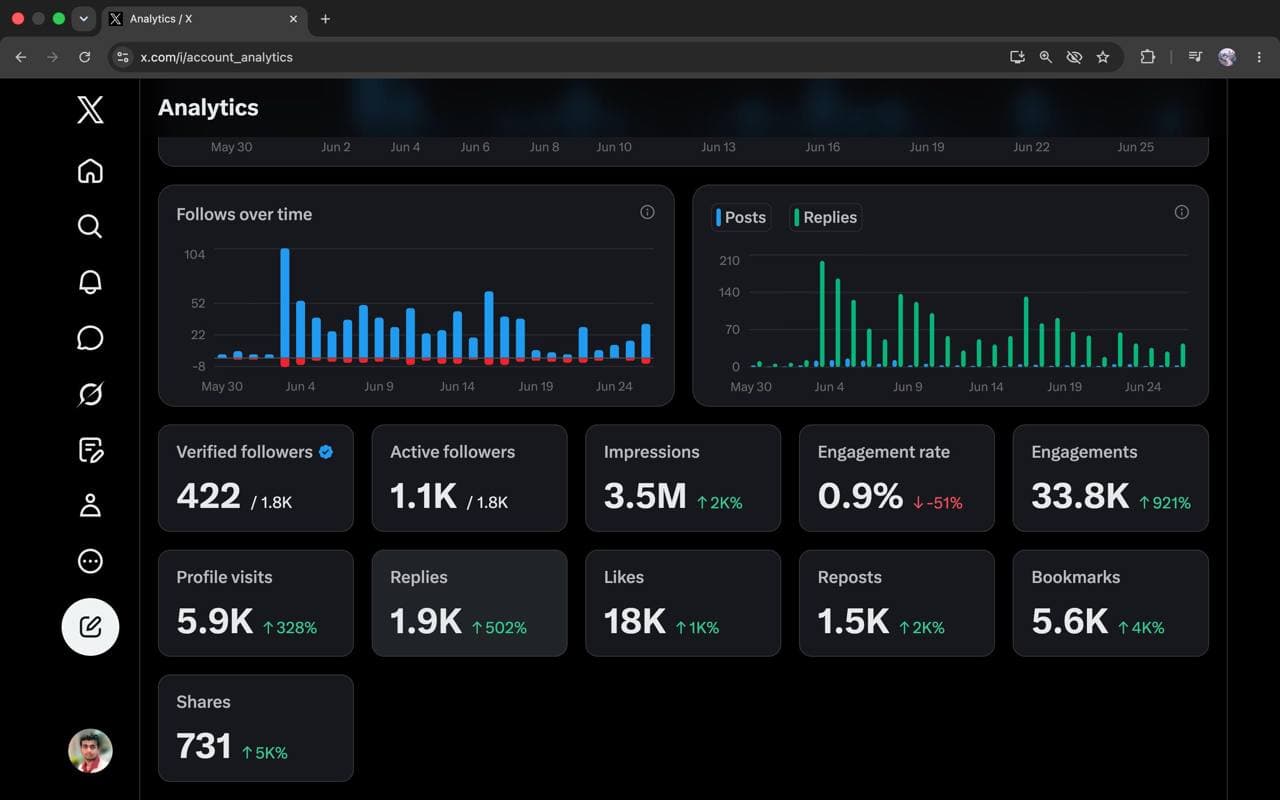The image size is (1280, 800).
Task: Click the white compose post button
Action: (90, 627)
